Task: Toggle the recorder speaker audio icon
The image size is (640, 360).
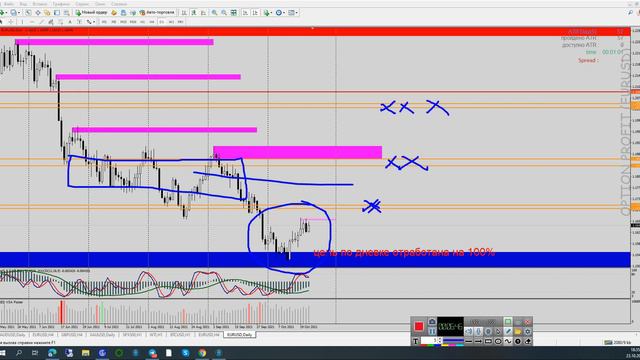Action: point(469,331)
